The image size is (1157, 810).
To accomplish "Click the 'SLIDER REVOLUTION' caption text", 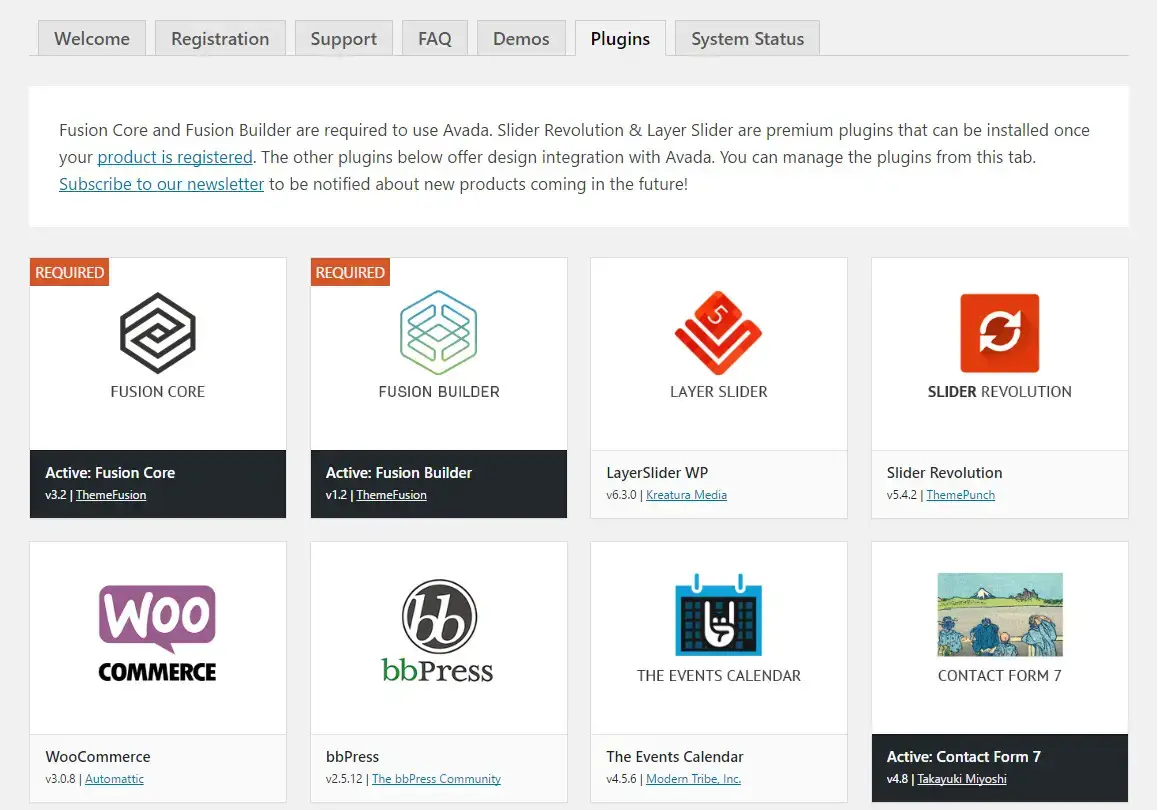I will coord(999,392).
